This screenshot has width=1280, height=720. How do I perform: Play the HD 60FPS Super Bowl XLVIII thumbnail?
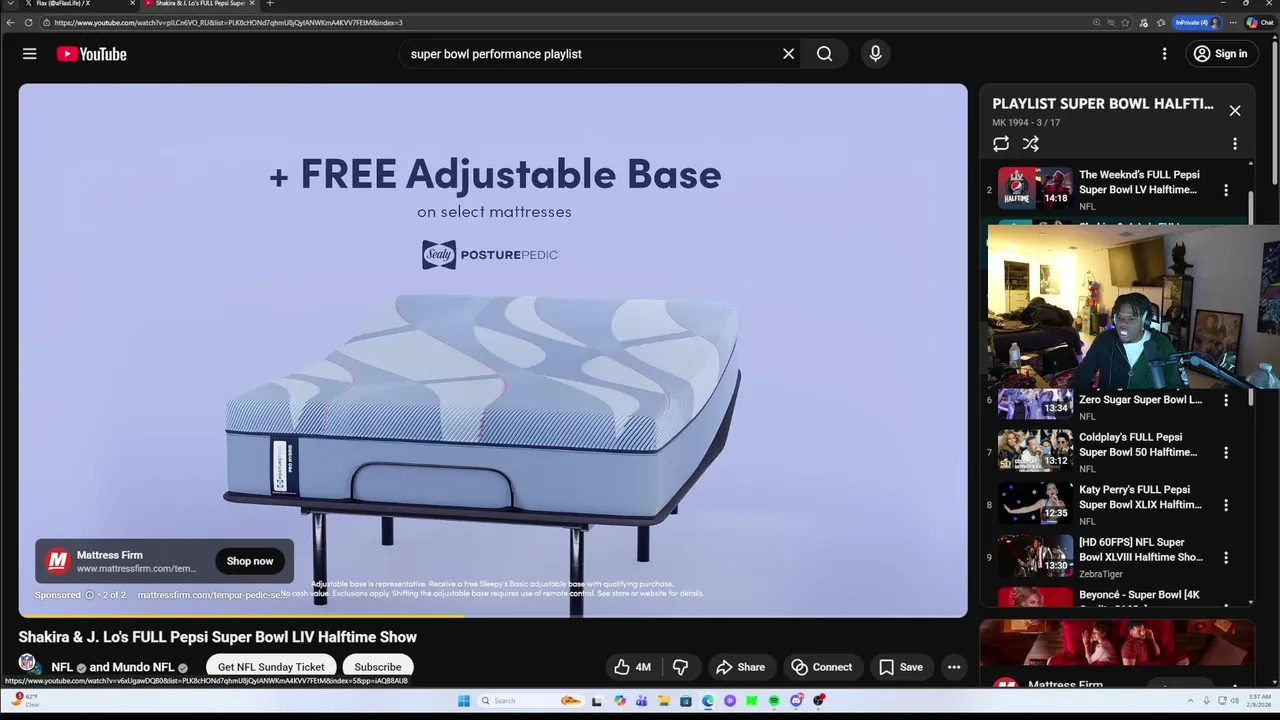click(1035, 556)
